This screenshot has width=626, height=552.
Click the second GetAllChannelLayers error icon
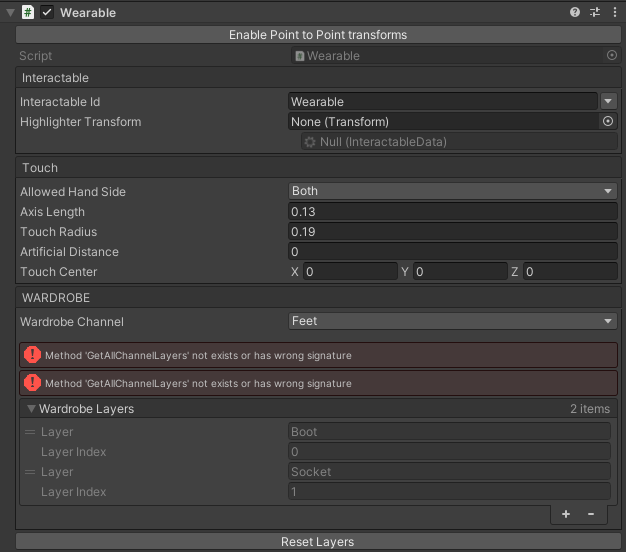(32, 383)
